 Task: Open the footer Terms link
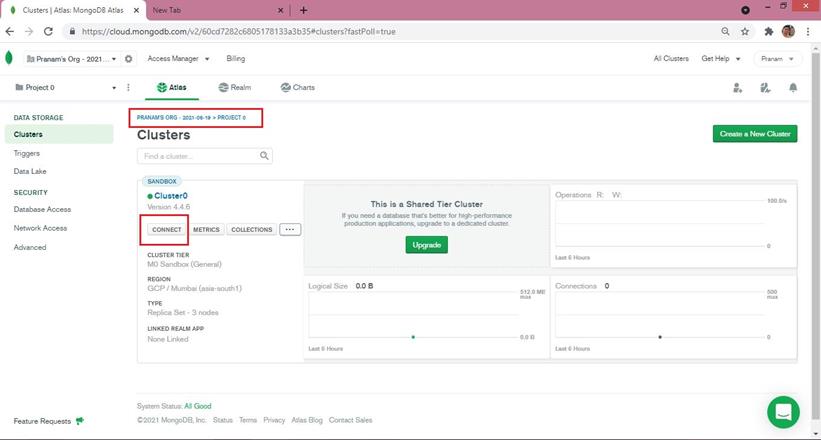248,420
